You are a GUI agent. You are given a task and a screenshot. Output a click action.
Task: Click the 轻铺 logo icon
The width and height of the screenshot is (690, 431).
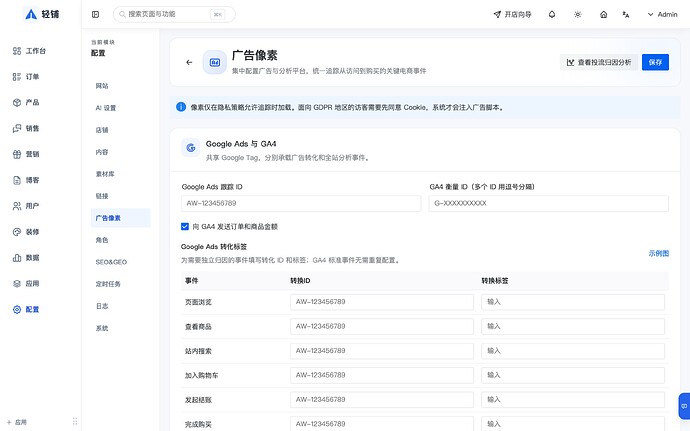(31, 15)
